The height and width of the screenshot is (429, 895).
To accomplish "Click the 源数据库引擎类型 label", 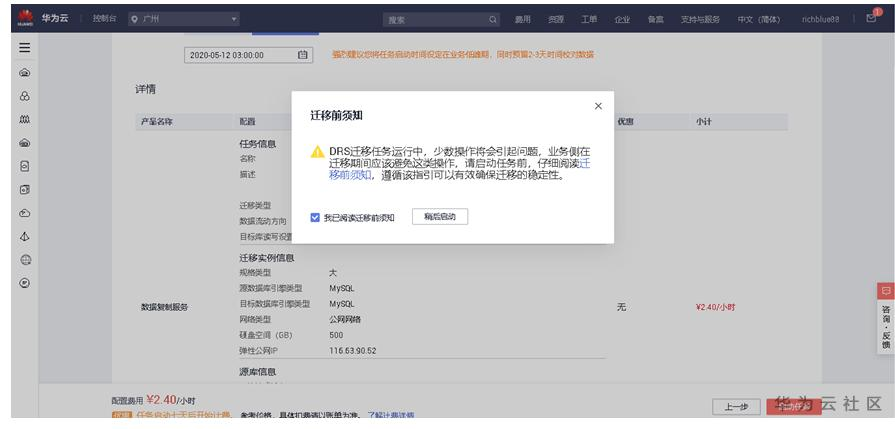I will [271, 288].
